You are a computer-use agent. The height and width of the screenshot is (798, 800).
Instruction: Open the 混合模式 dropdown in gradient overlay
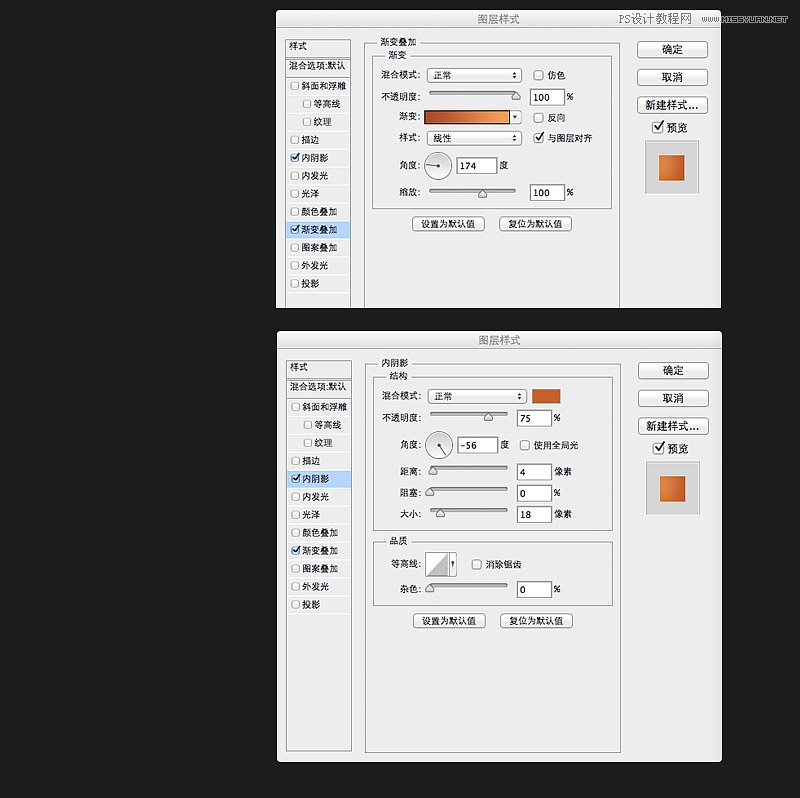tap(474, 75)
